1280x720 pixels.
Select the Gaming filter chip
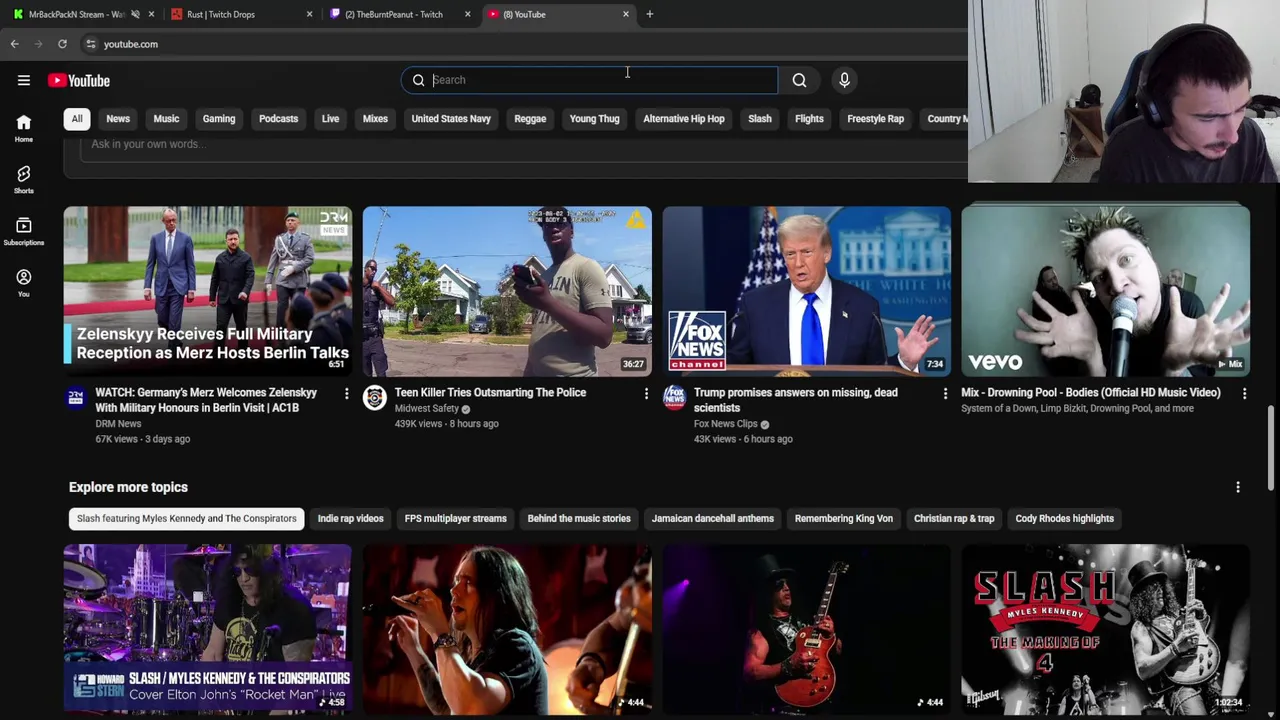point(219,119)
